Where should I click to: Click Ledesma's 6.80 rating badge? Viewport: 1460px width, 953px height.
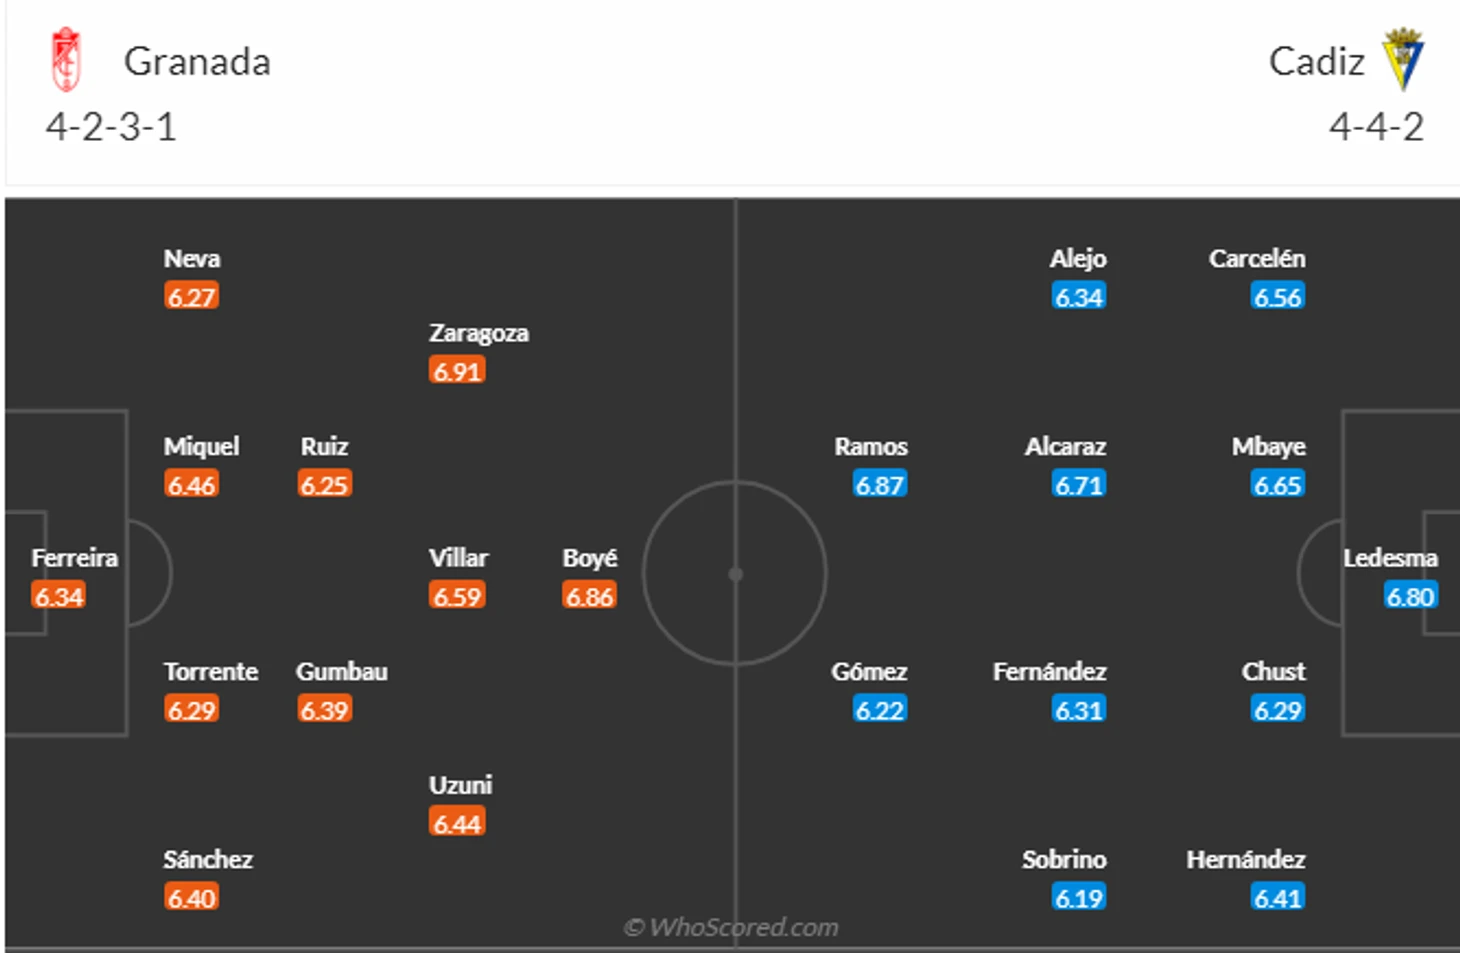(x=1410, y=596)
